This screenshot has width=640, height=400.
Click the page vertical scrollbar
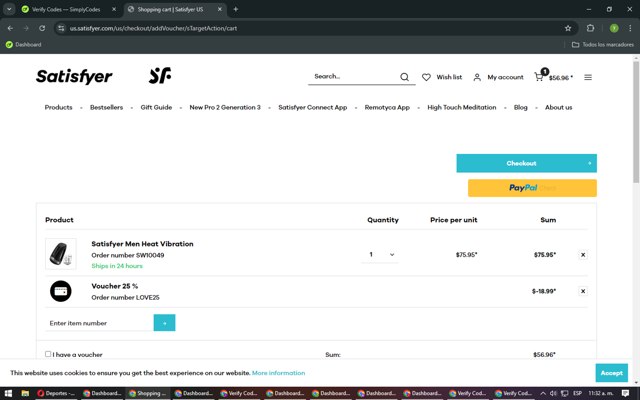coord(636,122)
